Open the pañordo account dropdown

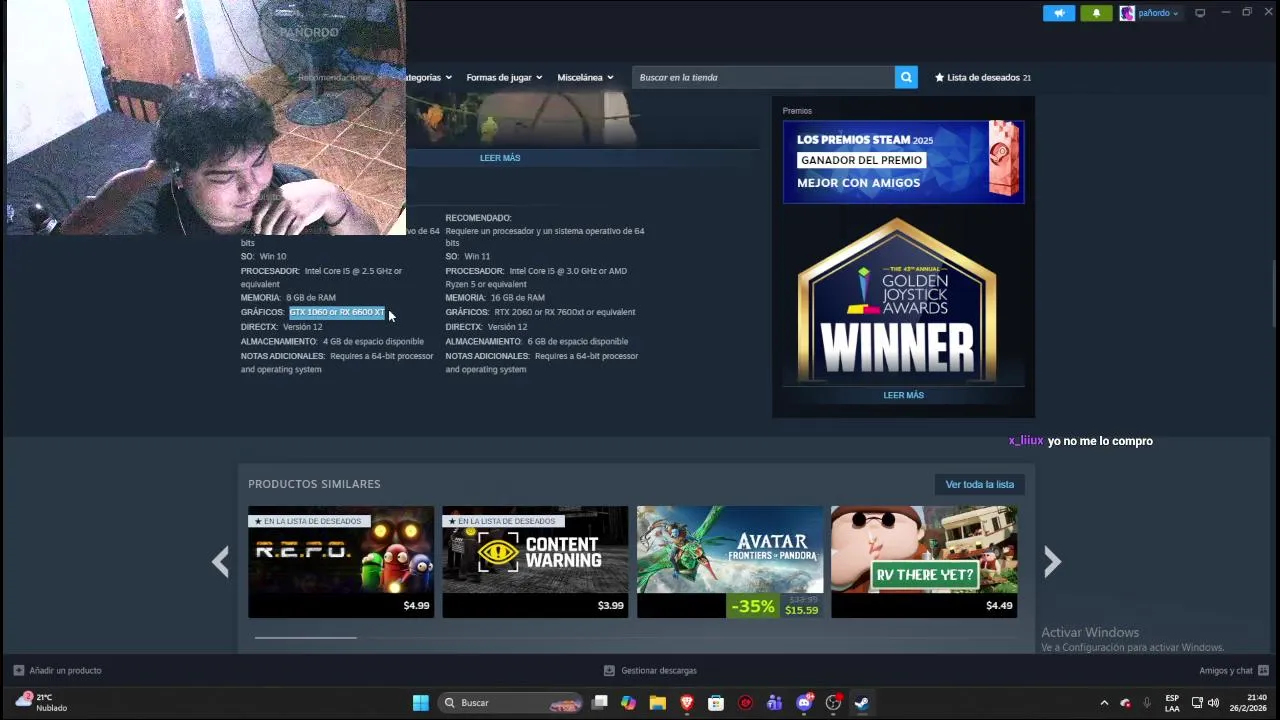[x=1158, y=13]
